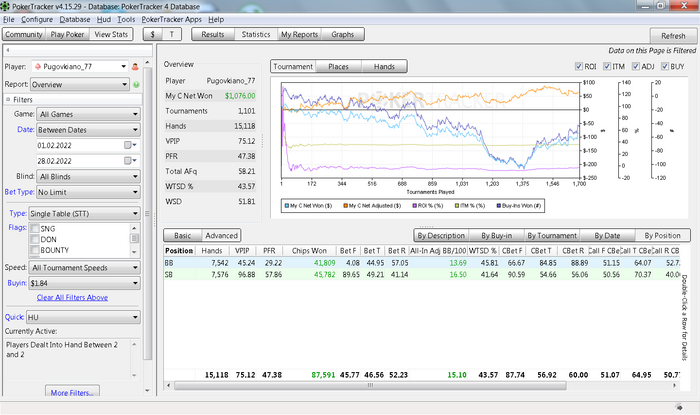Screen dimensions: 700x415
Task: Open the start date calendar picker for 01.02.2022
Action: (x=130, y=145)
